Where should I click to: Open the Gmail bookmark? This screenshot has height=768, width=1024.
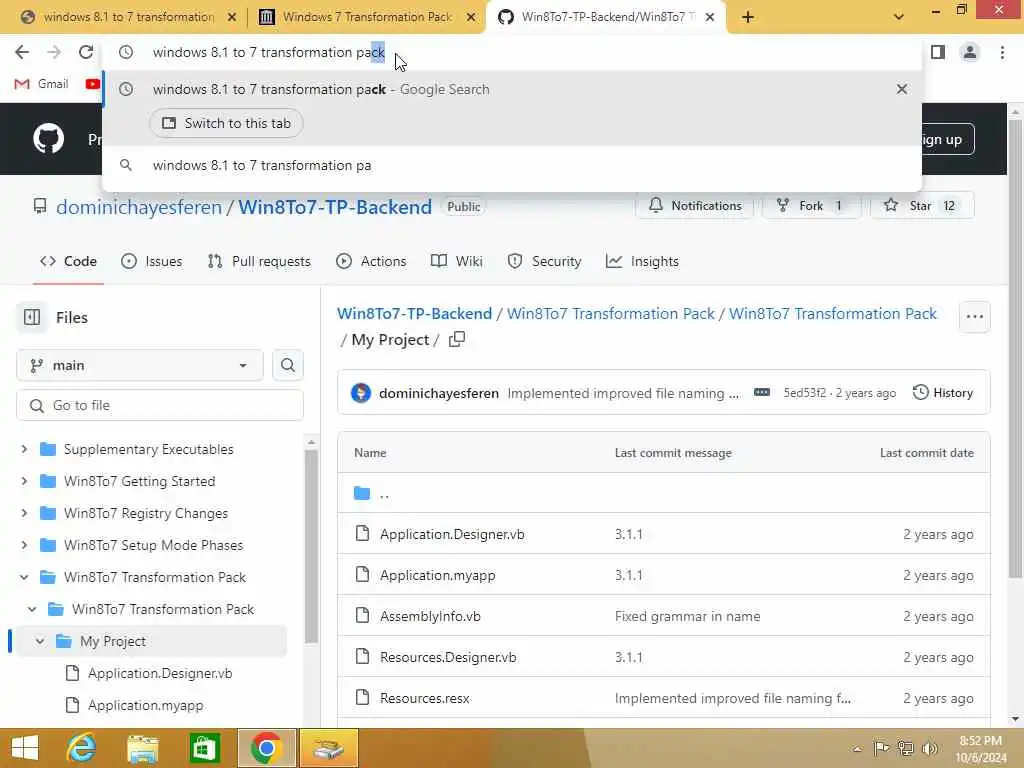coord(41,84)
